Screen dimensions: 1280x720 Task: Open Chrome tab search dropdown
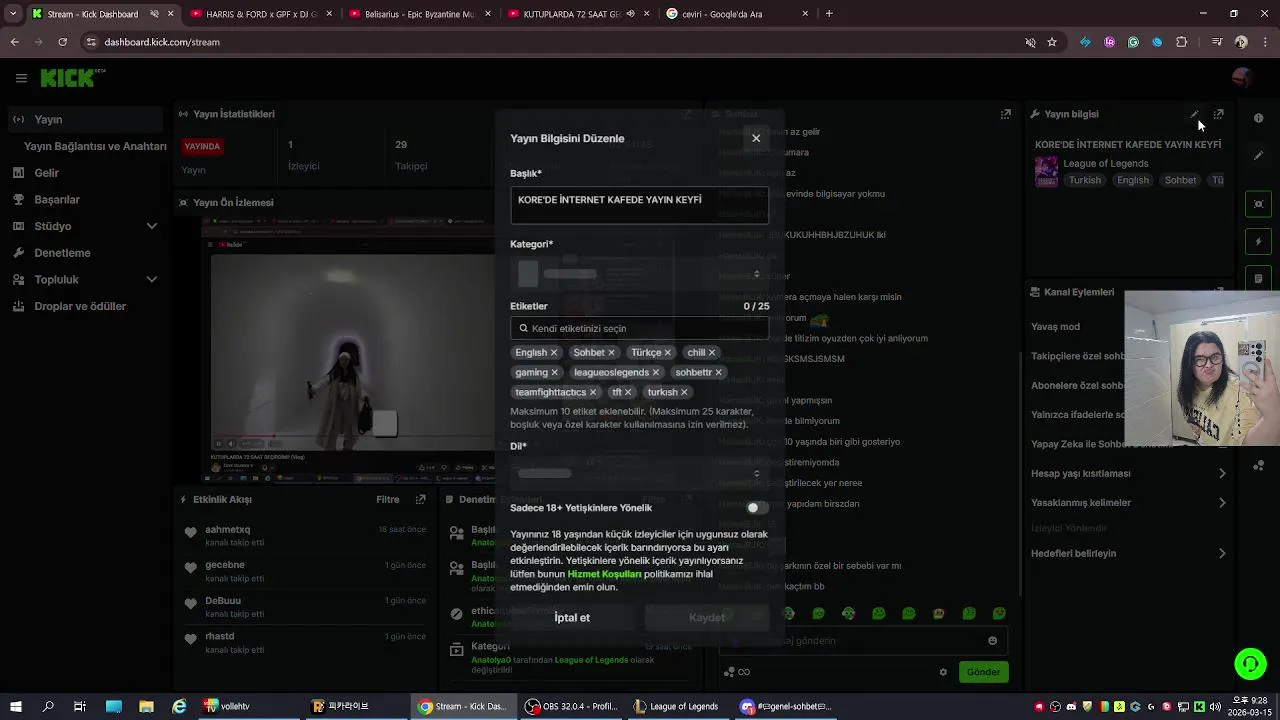pyautogui.click(x=13, y=14)
